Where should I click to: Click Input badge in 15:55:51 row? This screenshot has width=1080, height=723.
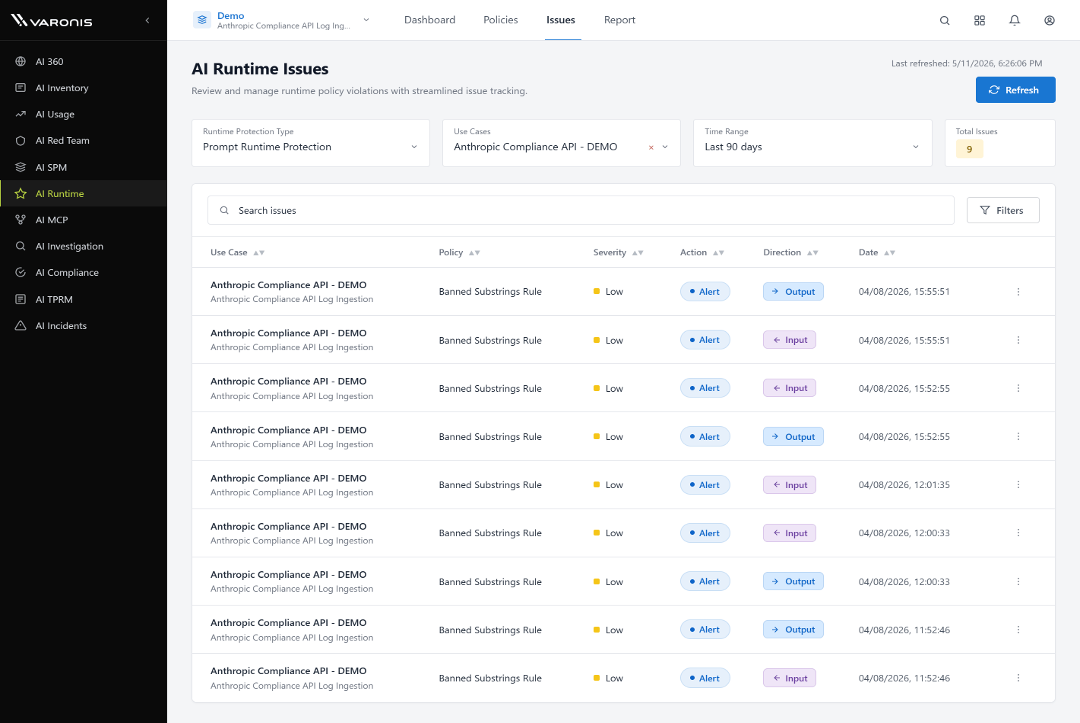pyautogui.click(x=789, y=340)
